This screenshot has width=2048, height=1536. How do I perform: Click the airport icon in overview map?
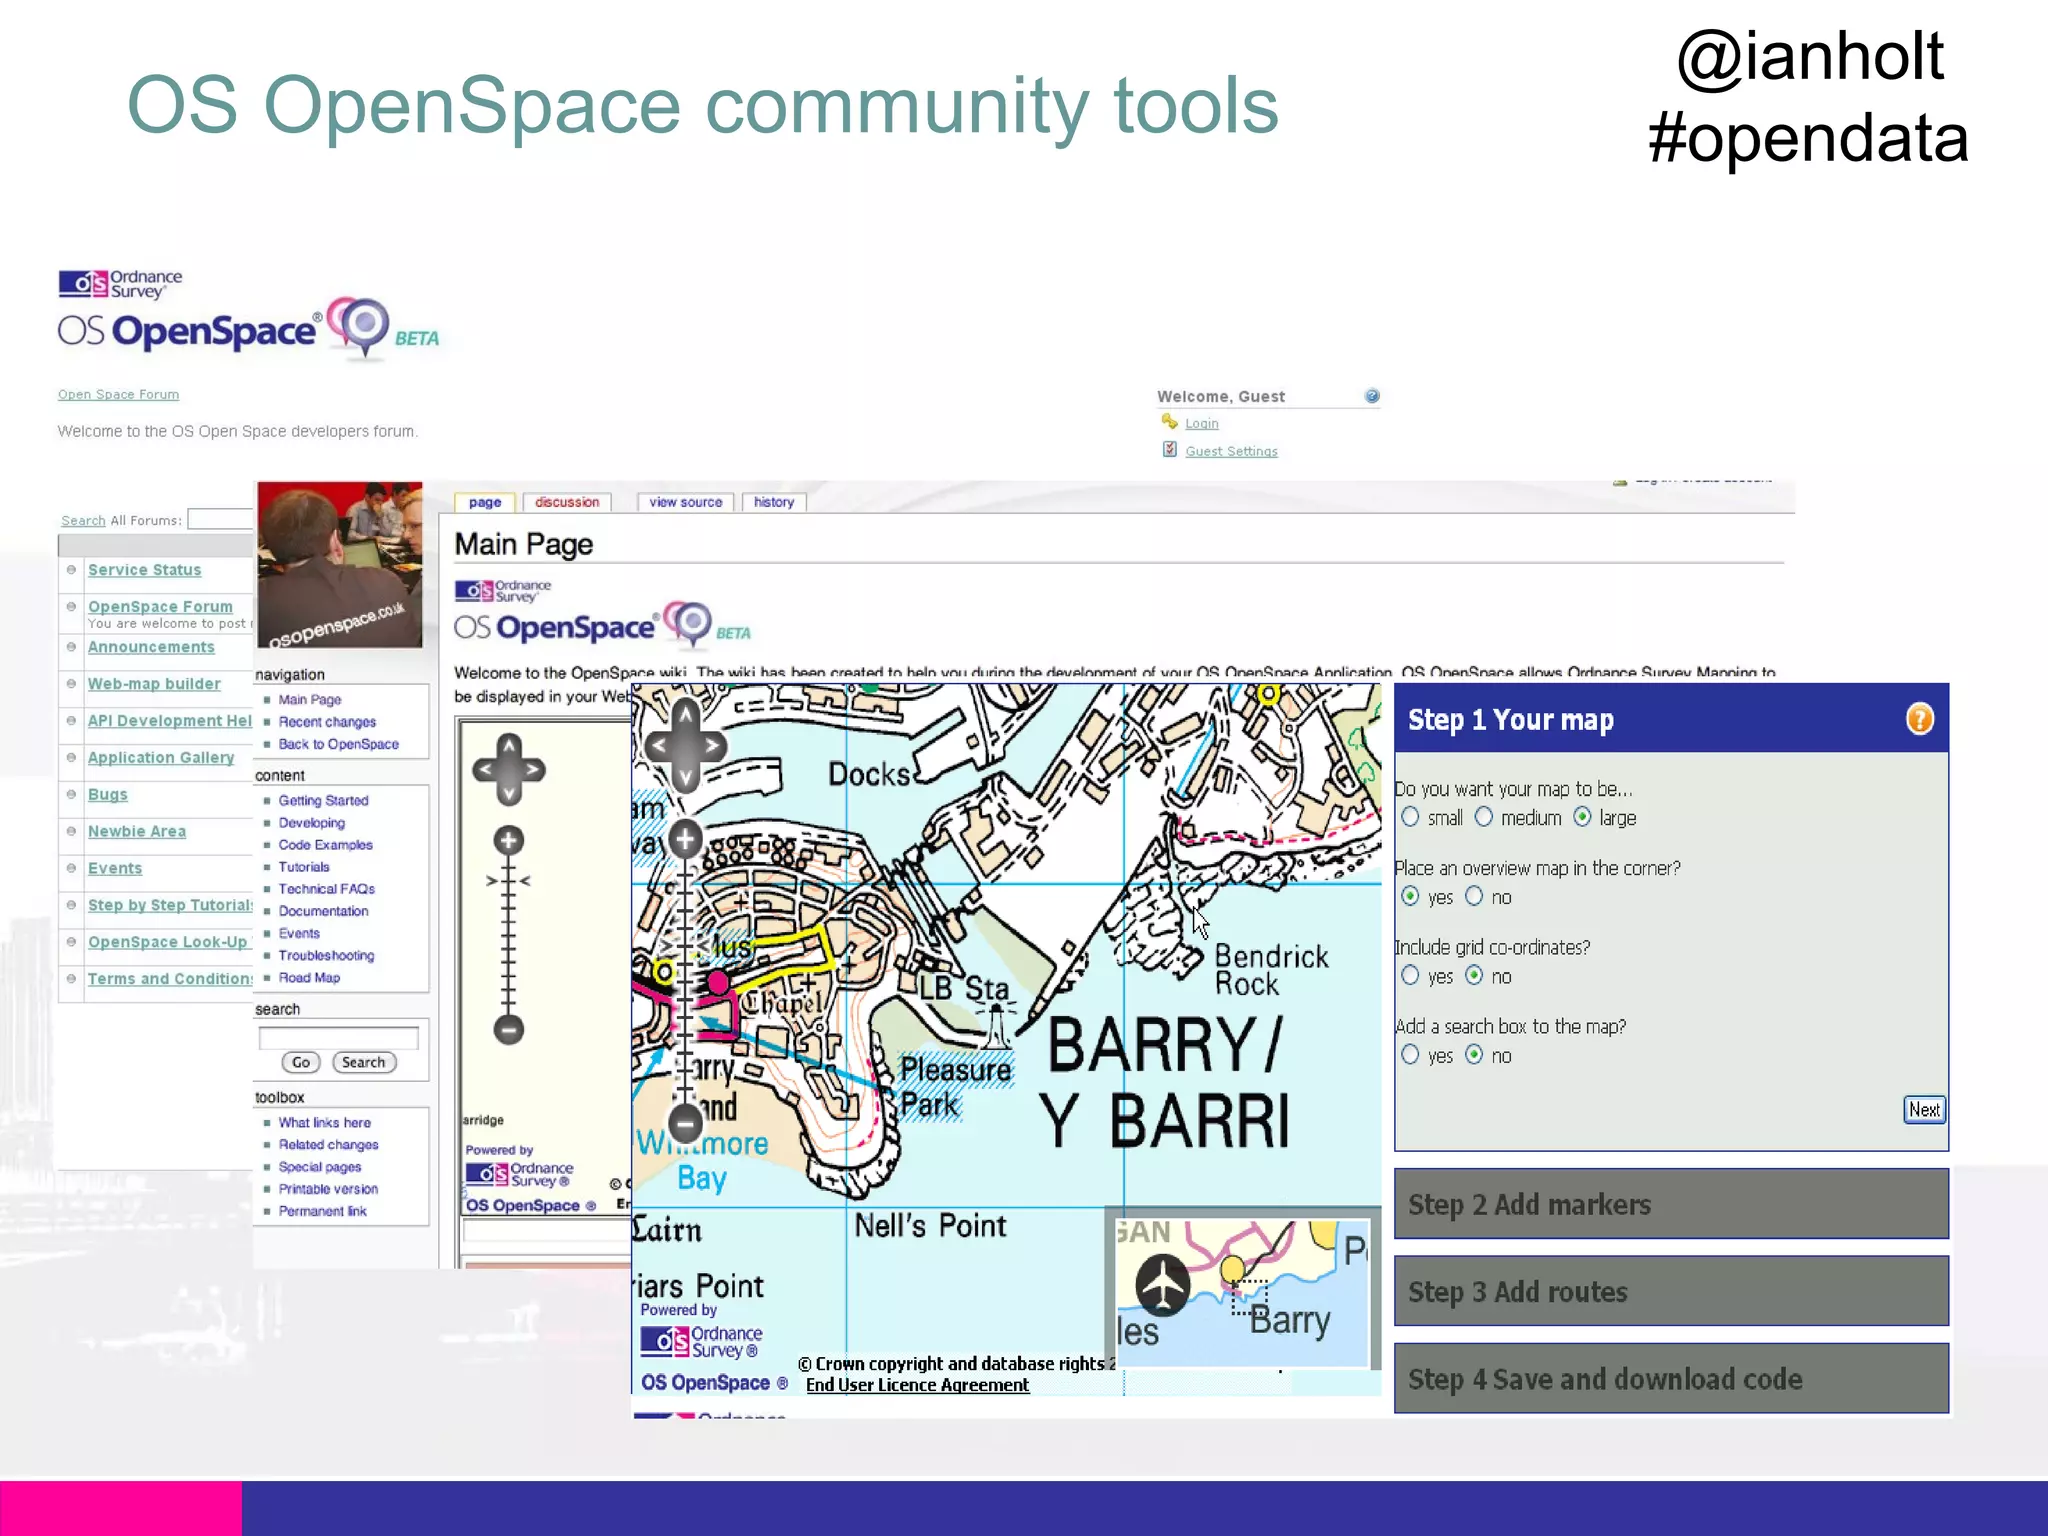click(x=1163, y=1286)
